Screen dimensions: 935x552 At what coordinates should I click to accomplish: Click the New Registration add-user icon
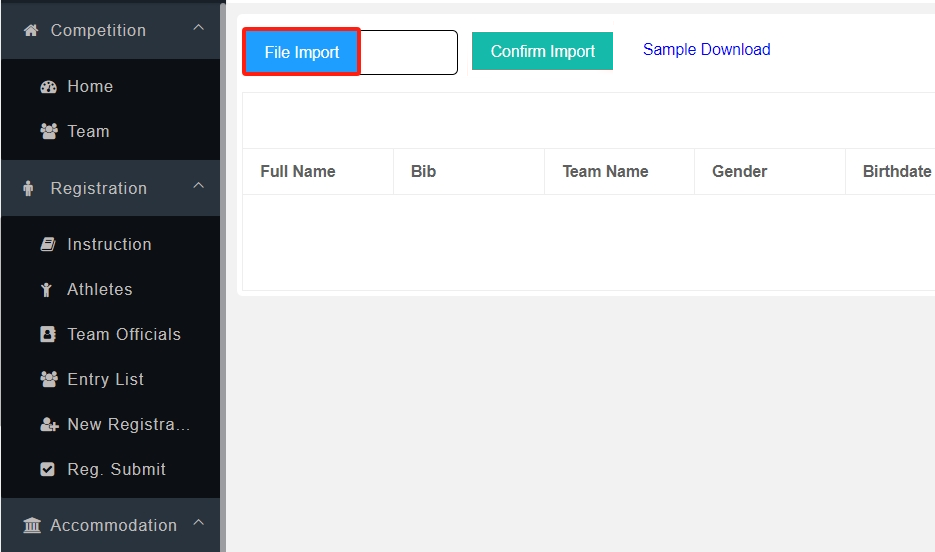tap(48, 424)
